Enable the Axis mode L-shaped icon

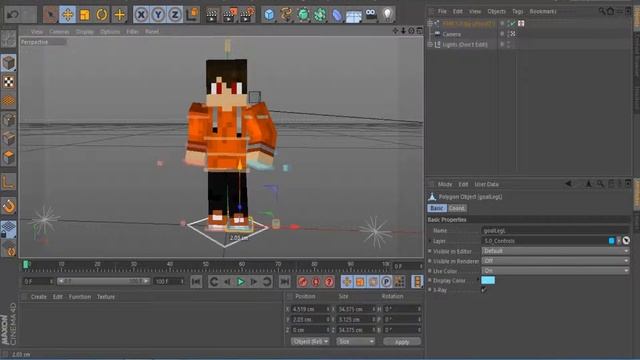[9, 182]
